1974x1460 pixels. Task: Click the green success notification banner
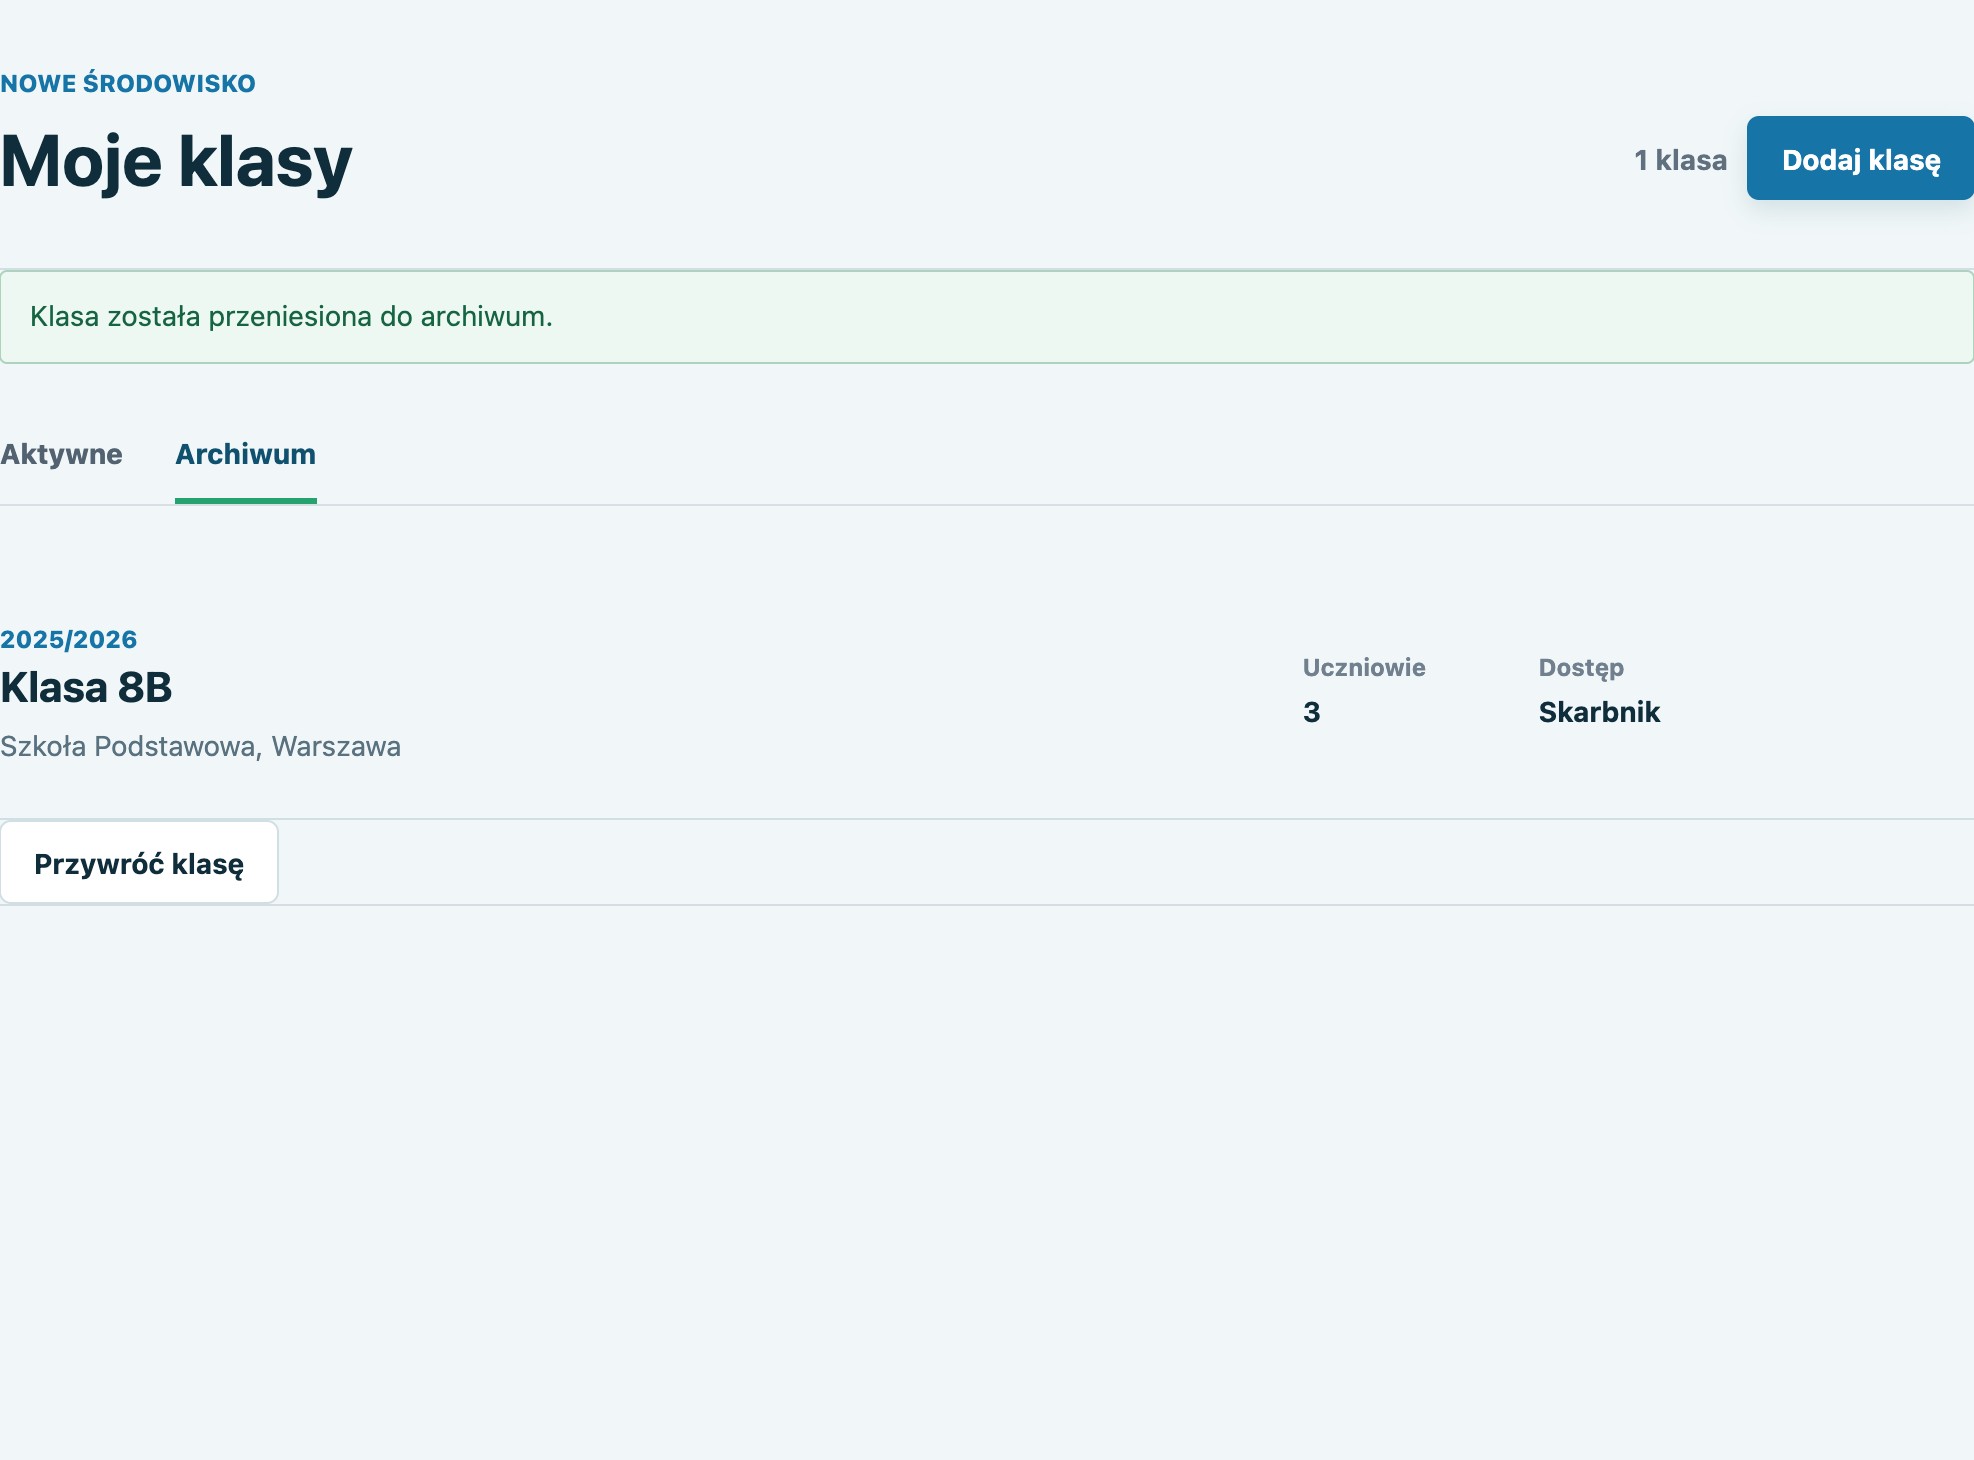tap(987, 316)
